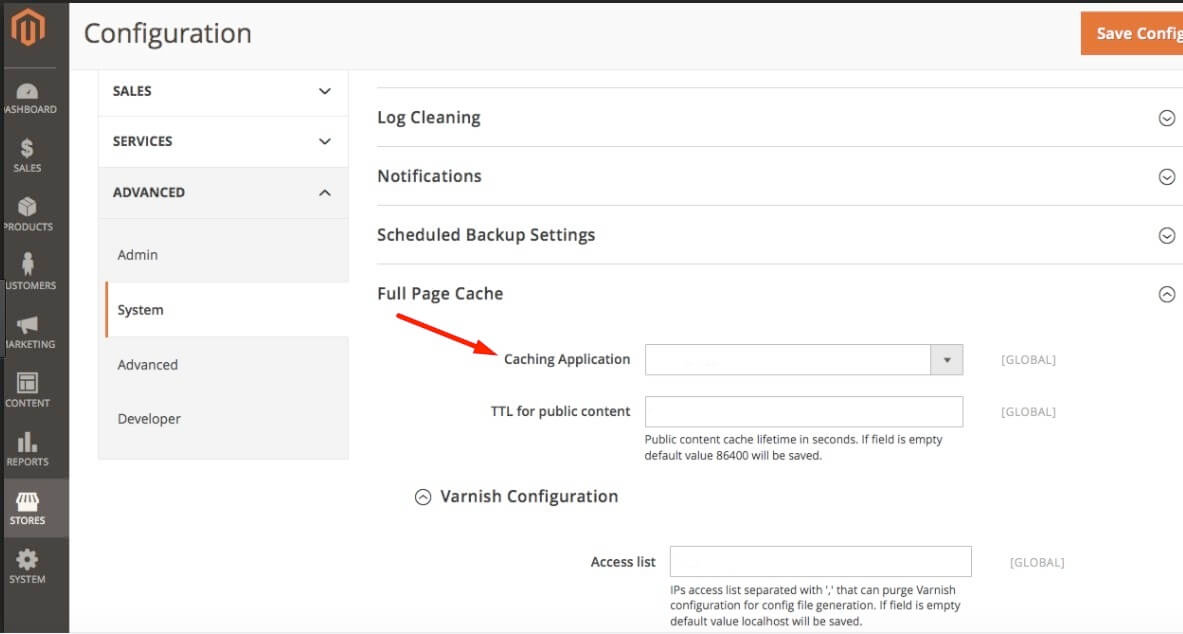The image size is (1183, 634).
Task: Click the Varnish Configuration heading text
Action: (x=529, y=497)
